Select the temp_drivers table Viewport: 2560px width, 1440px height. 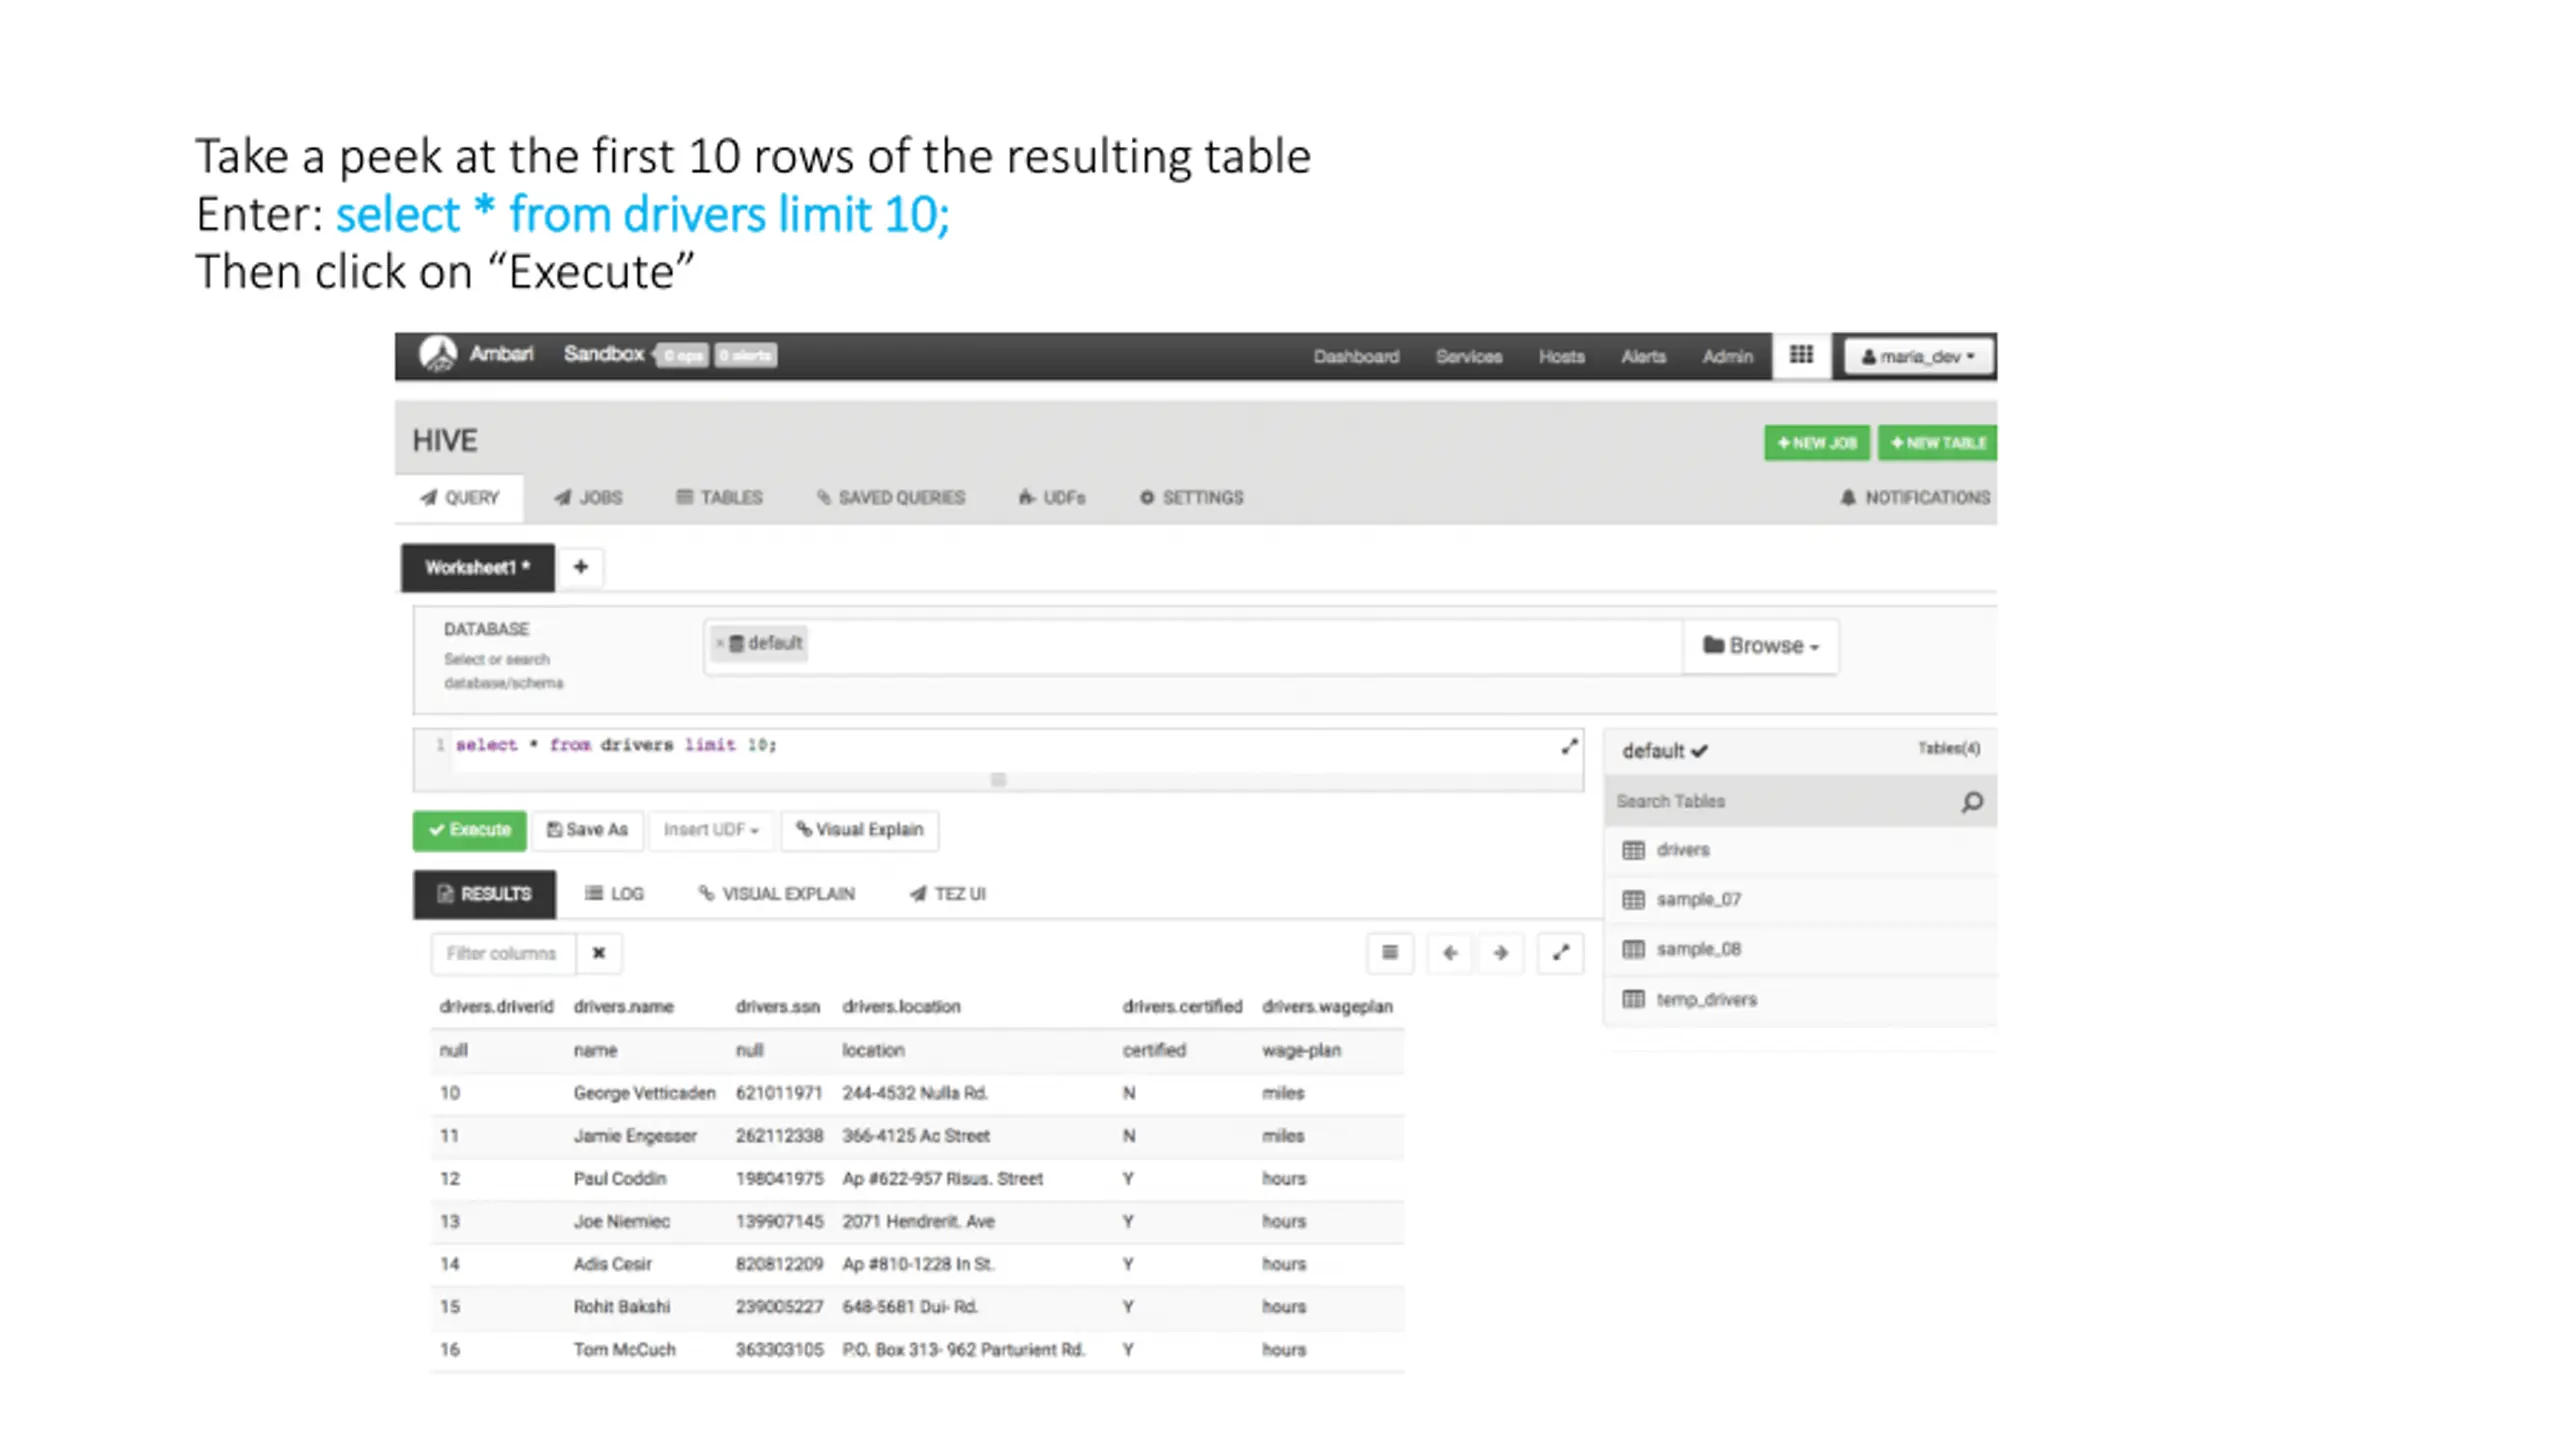tap(1800, 999)
